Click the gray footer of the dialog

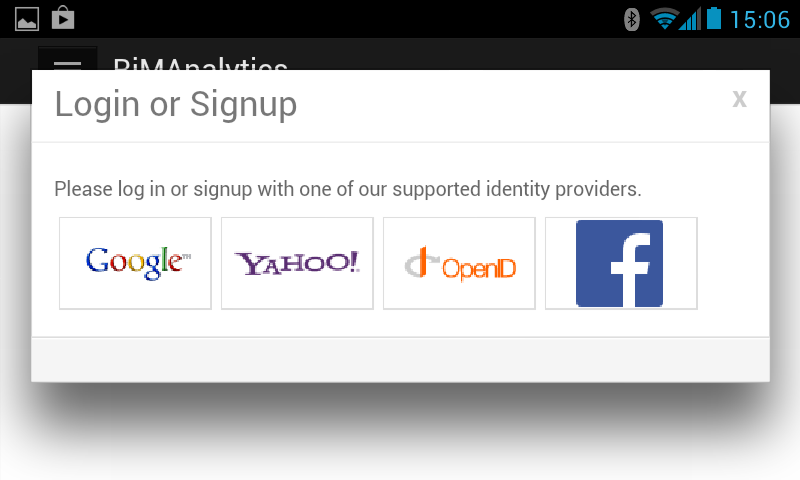(x=401, y=359)
